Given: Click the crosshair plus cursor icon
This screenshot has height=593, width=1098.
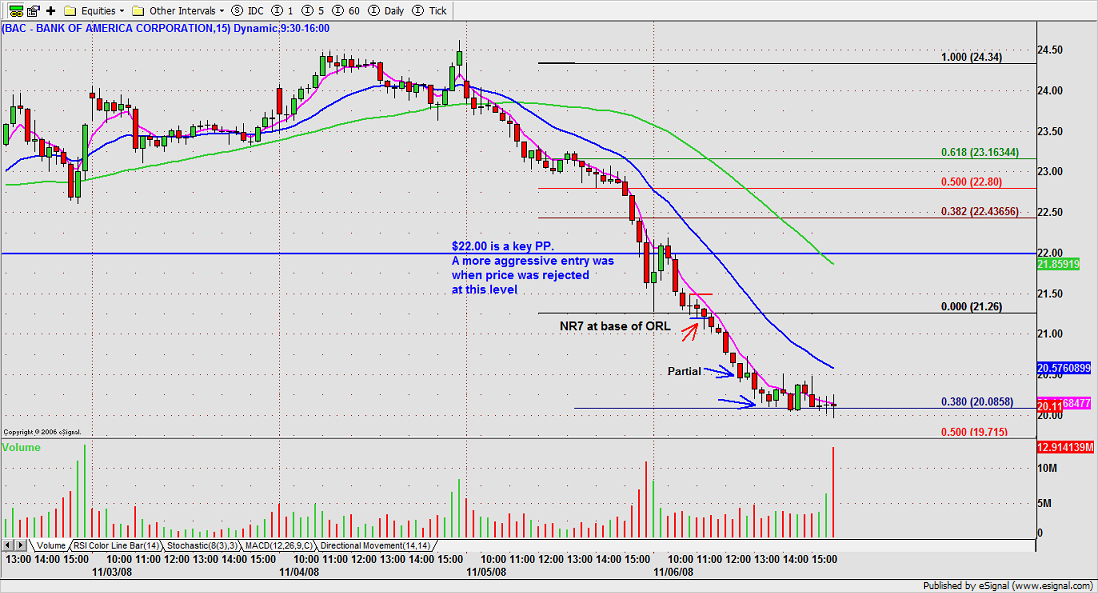Looking at the screenshot, I should (x=50, y=11).
